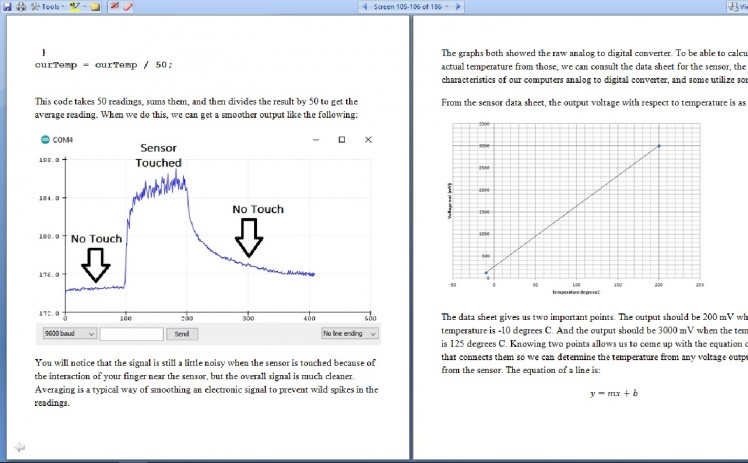748x463 pixels.
Task: Click the serial input field beside Send
Action: tap(132, 334)
